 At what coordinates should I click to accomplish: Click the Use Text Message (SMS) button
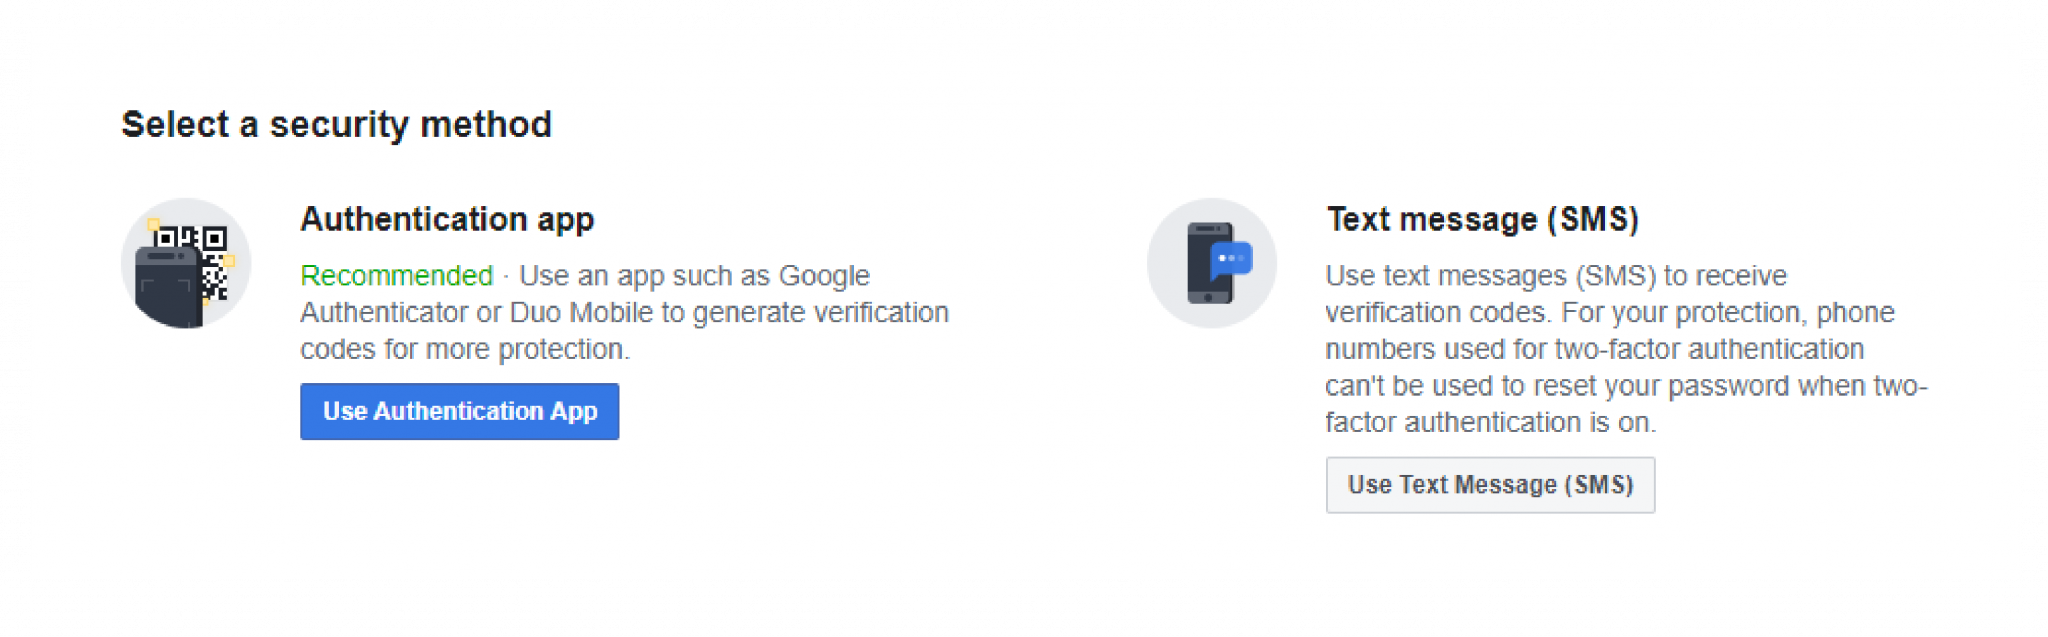coord(1489,484)
